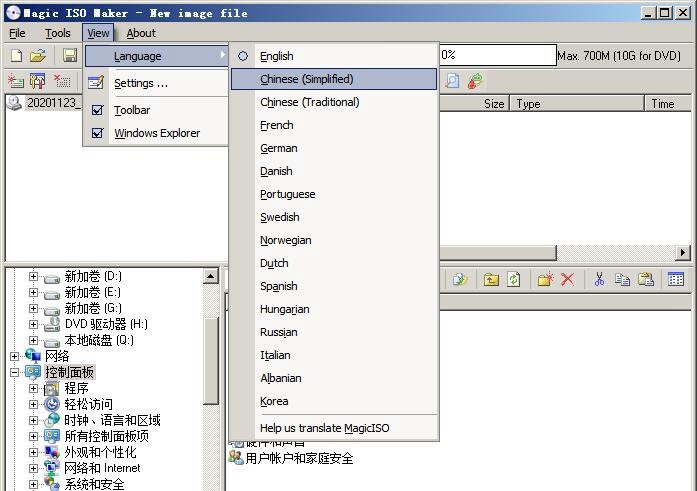Click the red X delete icon
The image size is (697, 491).
[568, 279]
